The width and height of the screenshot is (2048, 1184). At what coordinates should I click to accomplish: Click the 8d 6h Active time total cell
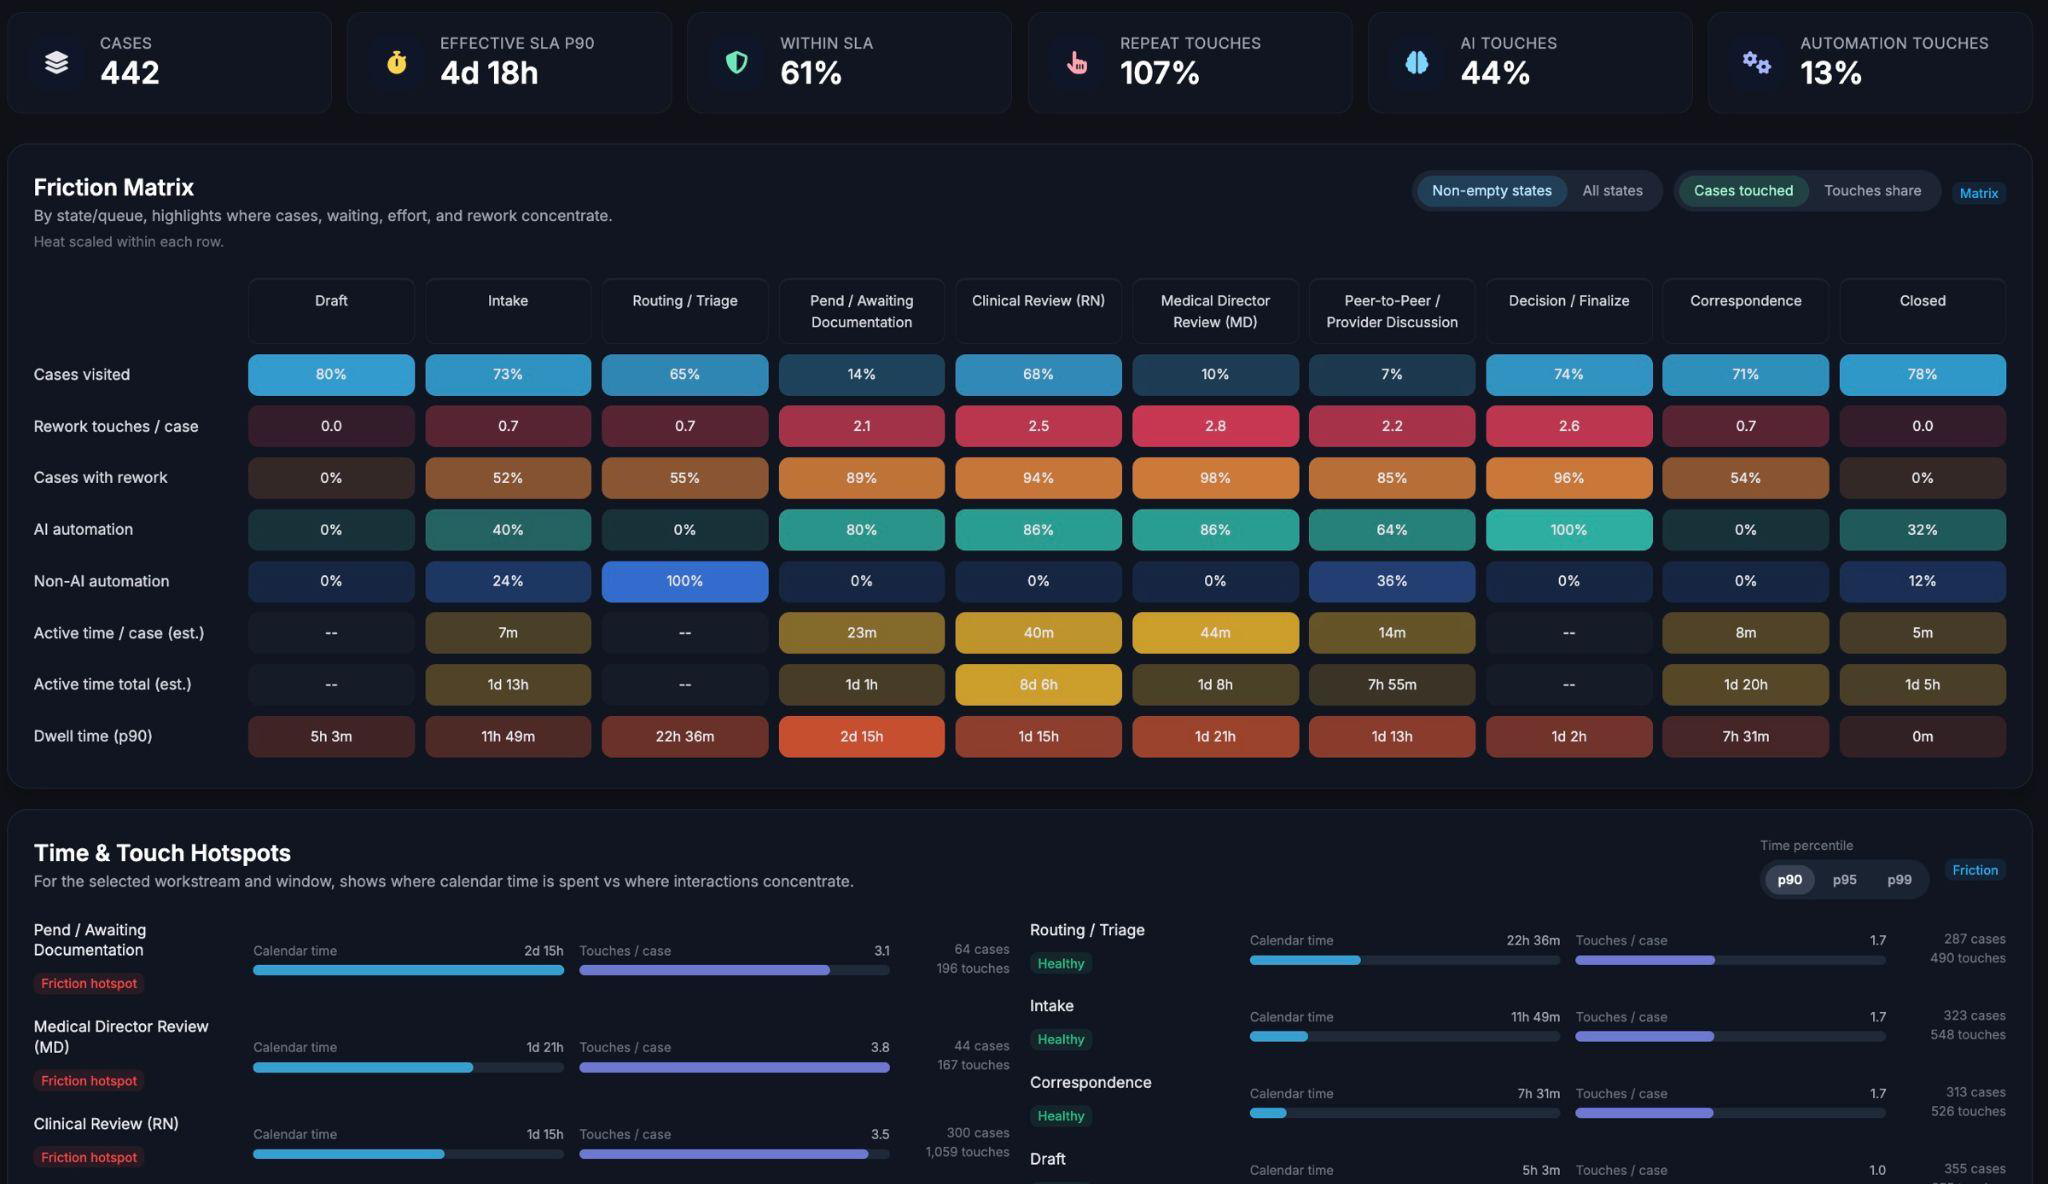click(x=1038, y=685)
